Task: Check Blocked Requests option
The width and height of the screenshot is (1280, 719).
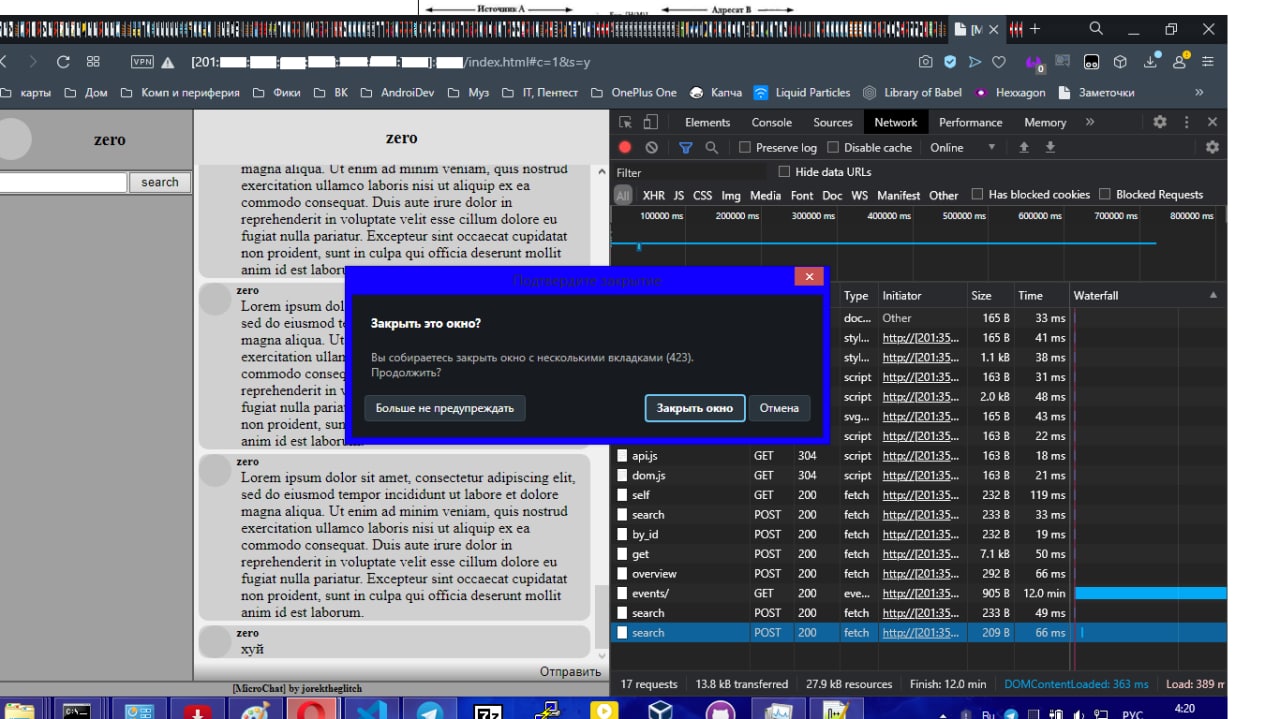Action: click(x=1105, y=194)
